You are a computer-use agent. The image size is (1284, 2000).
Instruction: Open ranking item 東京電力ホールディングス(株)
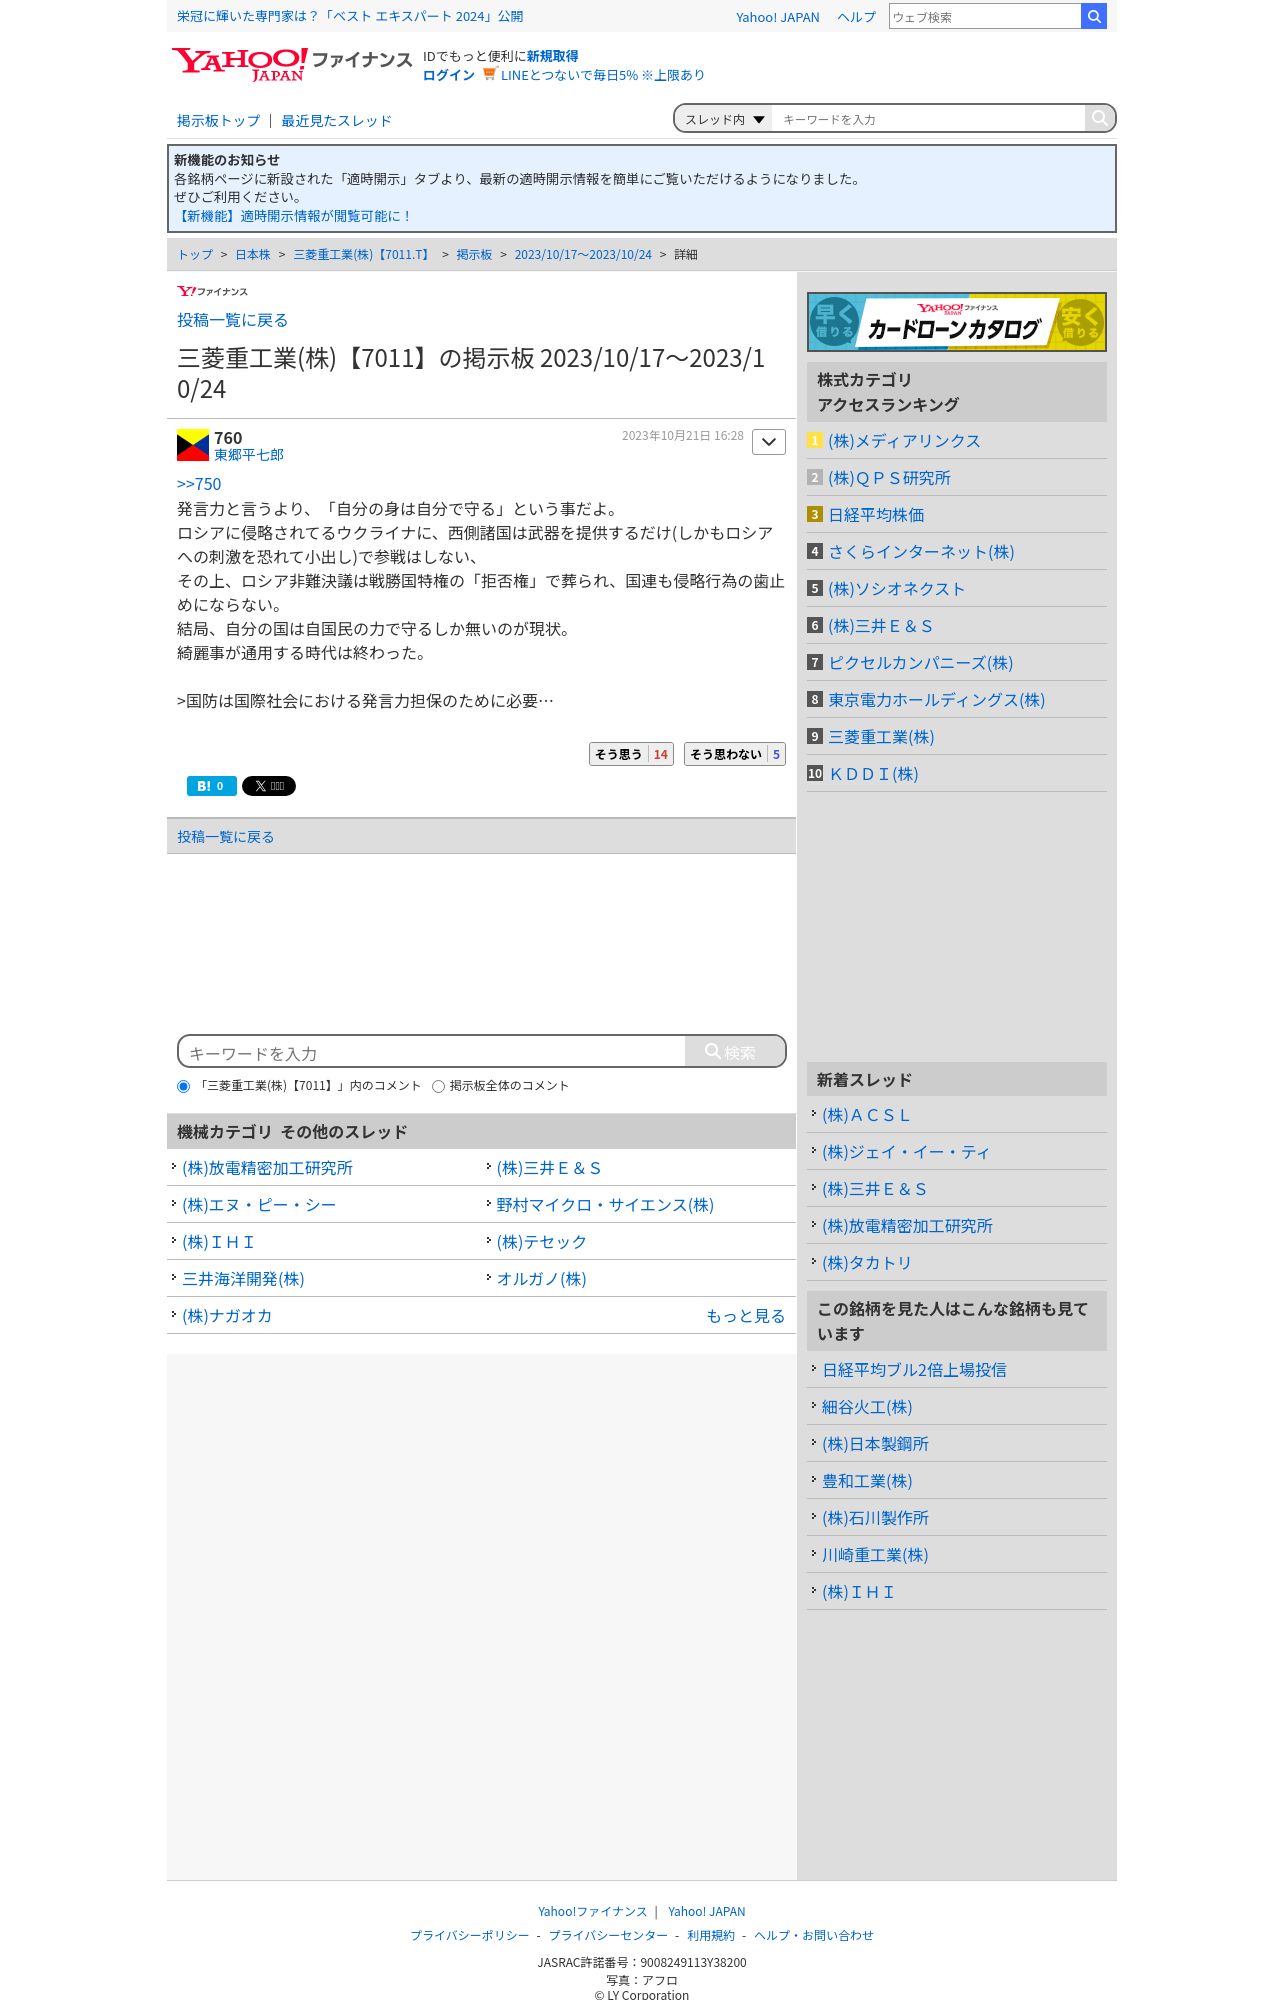pyautogui.click(x=936, y=700)
